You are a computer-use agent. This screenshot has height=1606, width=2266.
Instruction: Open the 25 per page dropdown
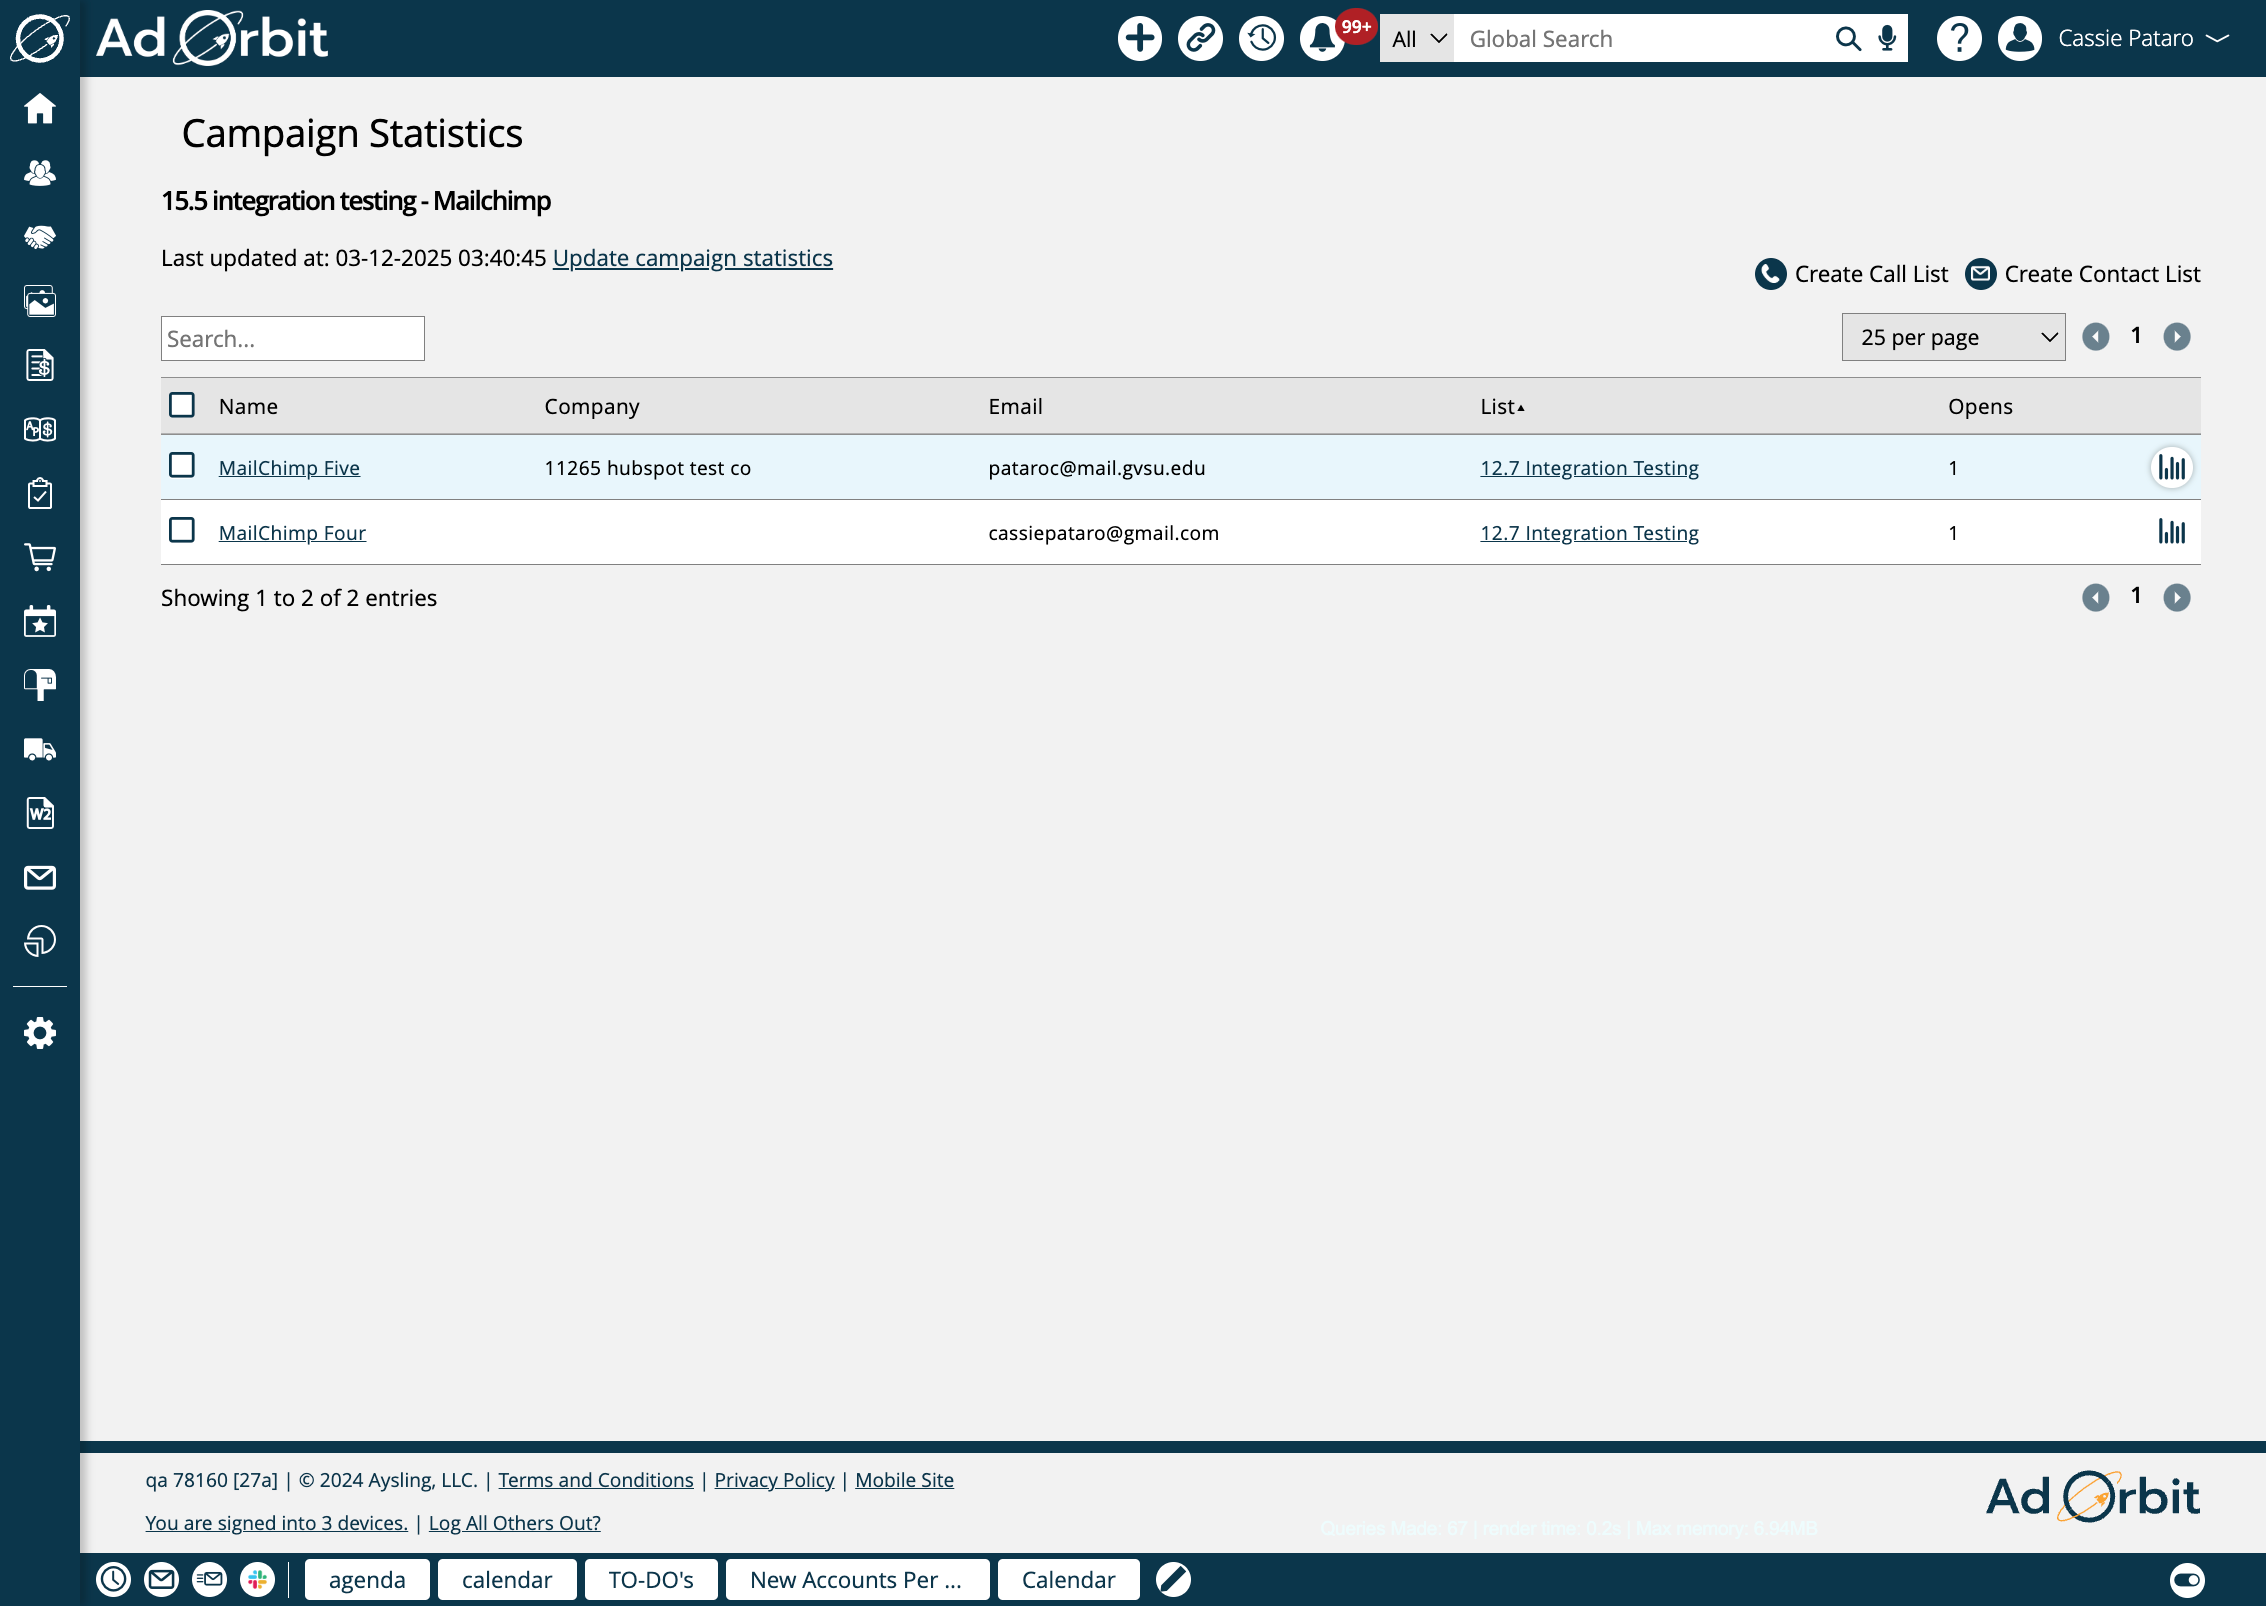pyautogui.click(x=1953, y=337)
